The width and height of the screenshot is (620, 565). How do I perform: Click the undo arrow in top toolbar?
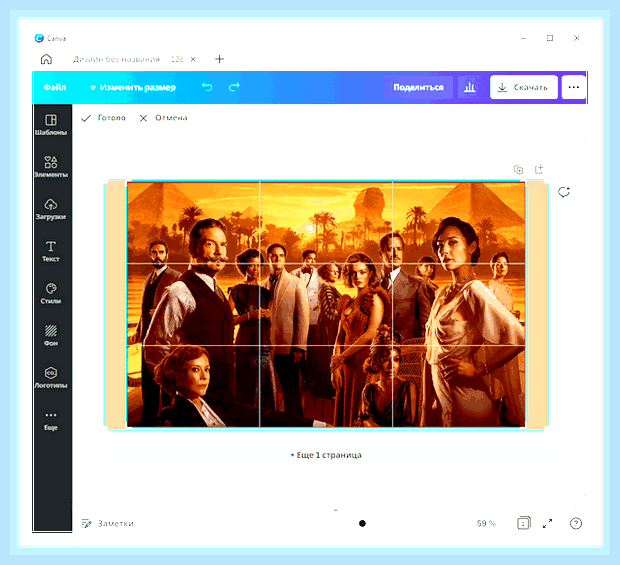tap(207, 87)
